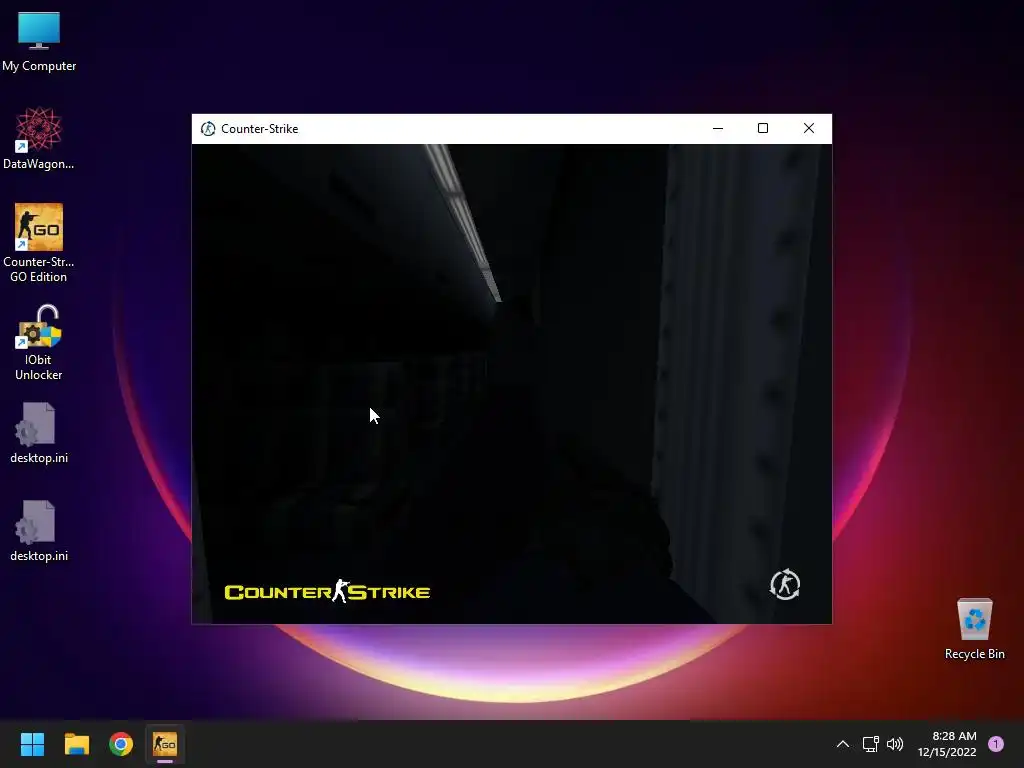Expand the hidden system tray icons chevron

pos(842,744)
